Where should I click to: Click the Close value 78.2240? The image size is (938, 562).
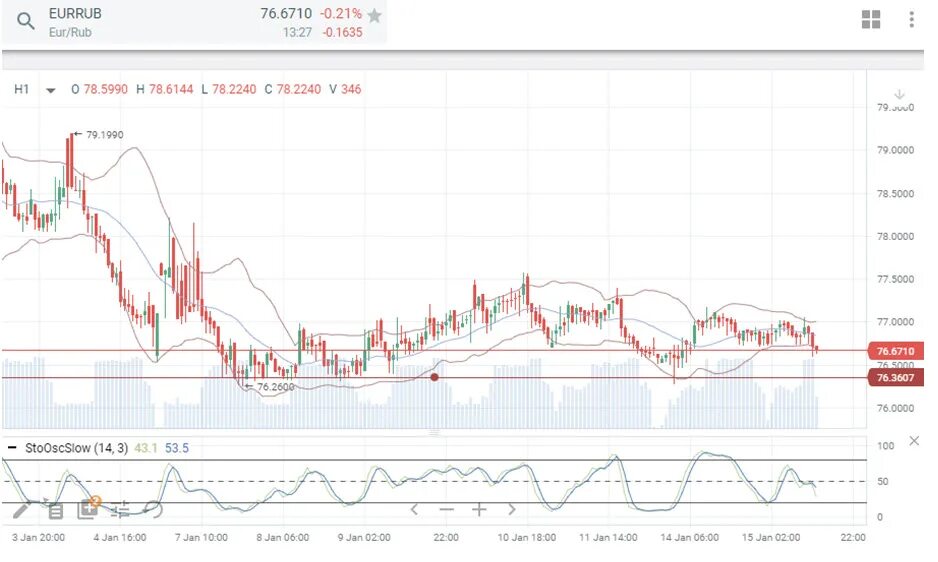coord(298,89)
